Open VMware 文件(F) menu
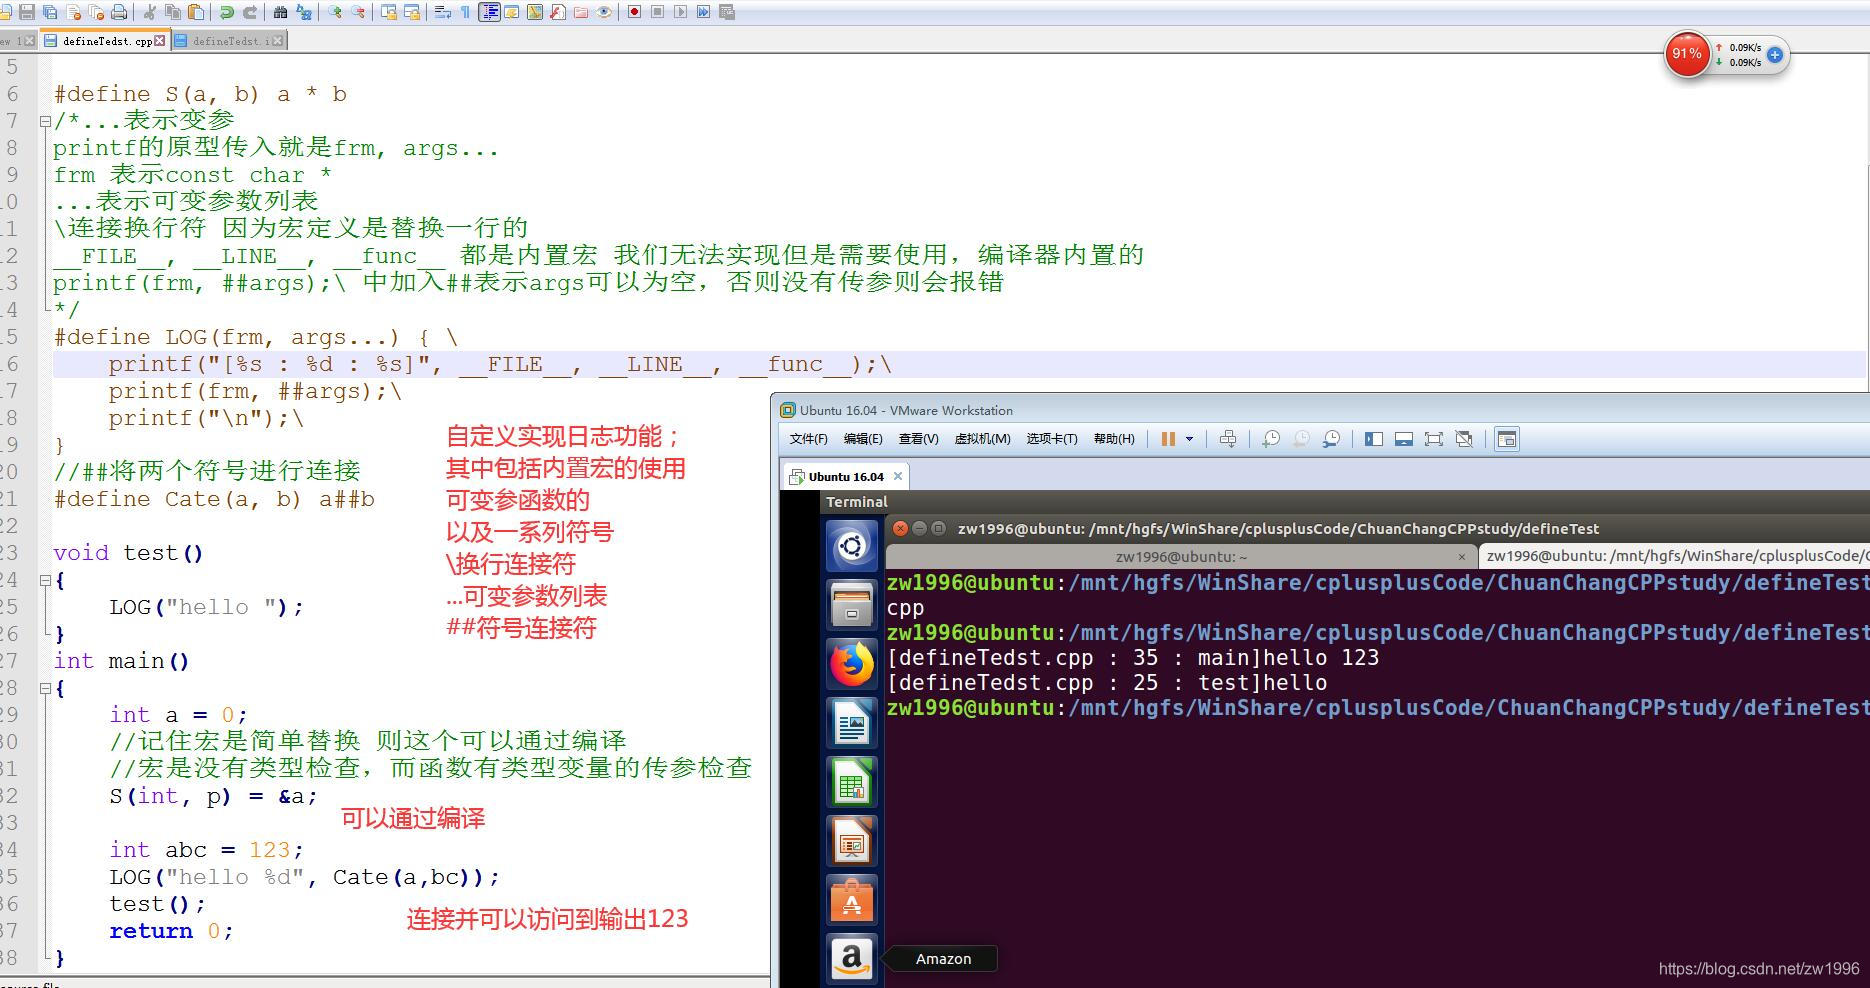The height and width of the screenshot is (988, 1870). 808,439
